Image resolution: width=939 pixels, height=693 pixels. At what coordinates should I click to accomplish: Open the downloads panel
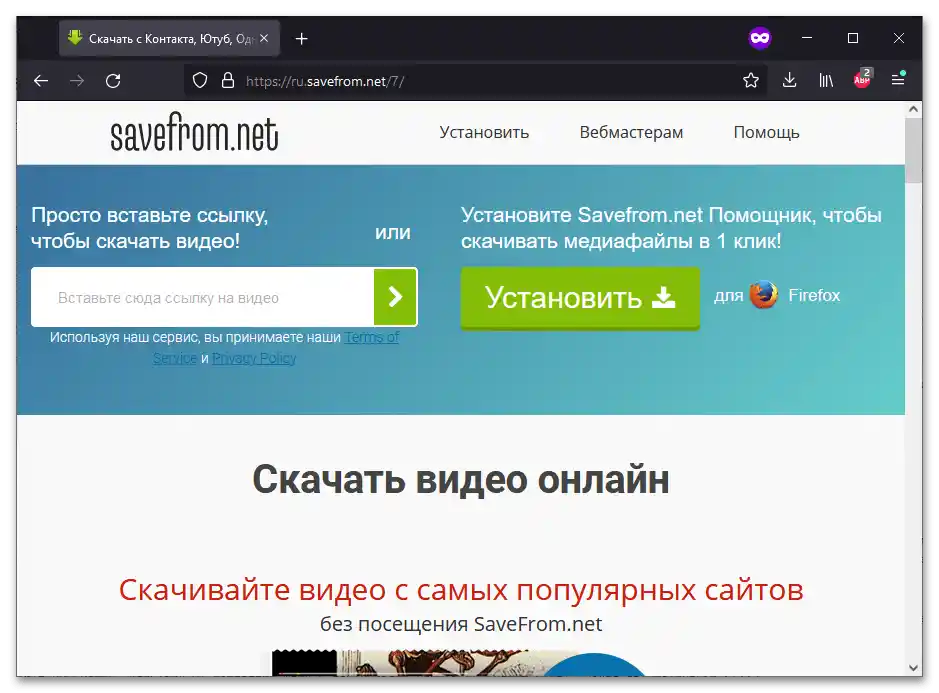click(x=789, y=80)
